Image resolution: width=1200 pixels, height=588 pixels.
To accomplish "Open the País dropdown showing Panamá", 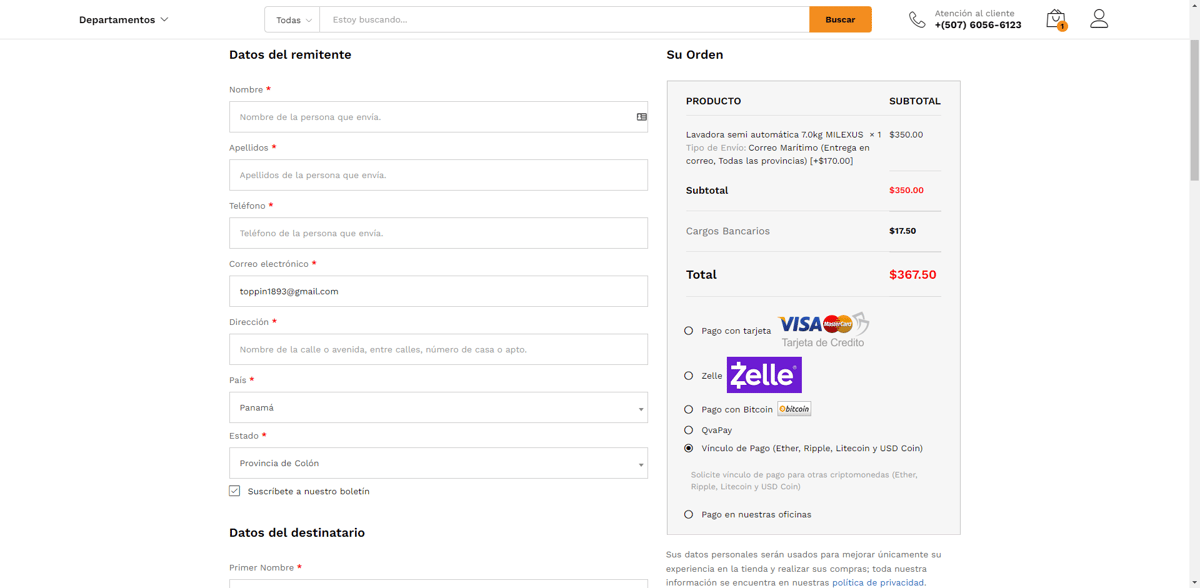I will click(x=438, y=408).
